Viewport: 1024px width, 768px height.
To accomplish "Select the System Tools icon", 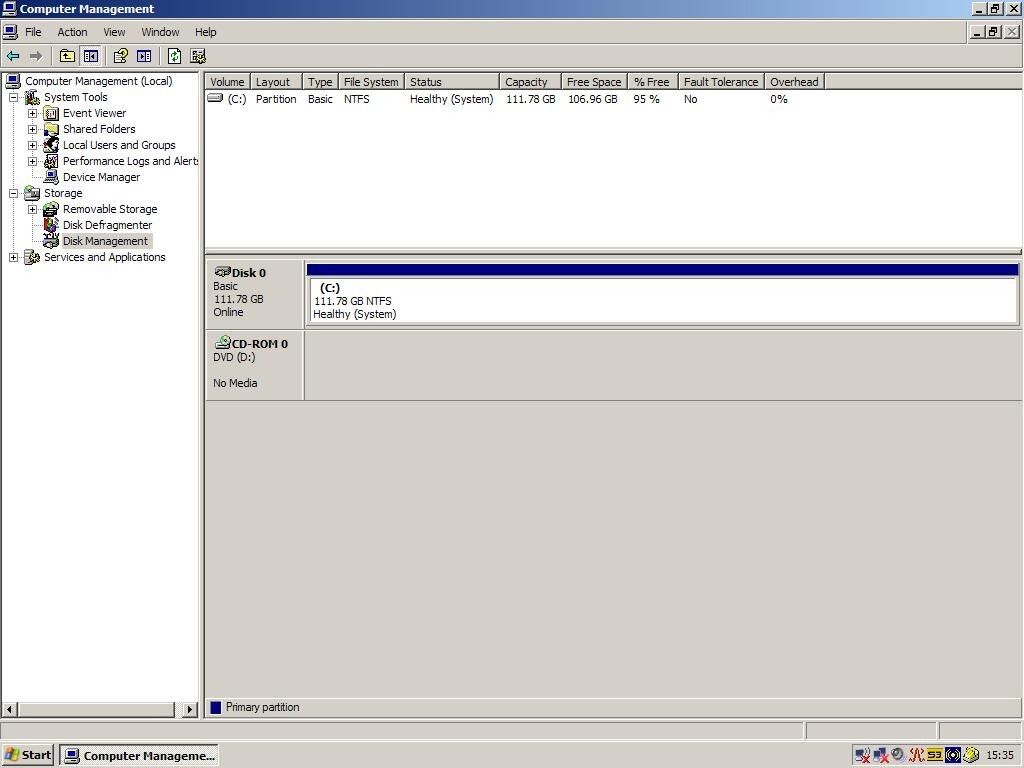I will pyautogui.click(x=32, y=97).
